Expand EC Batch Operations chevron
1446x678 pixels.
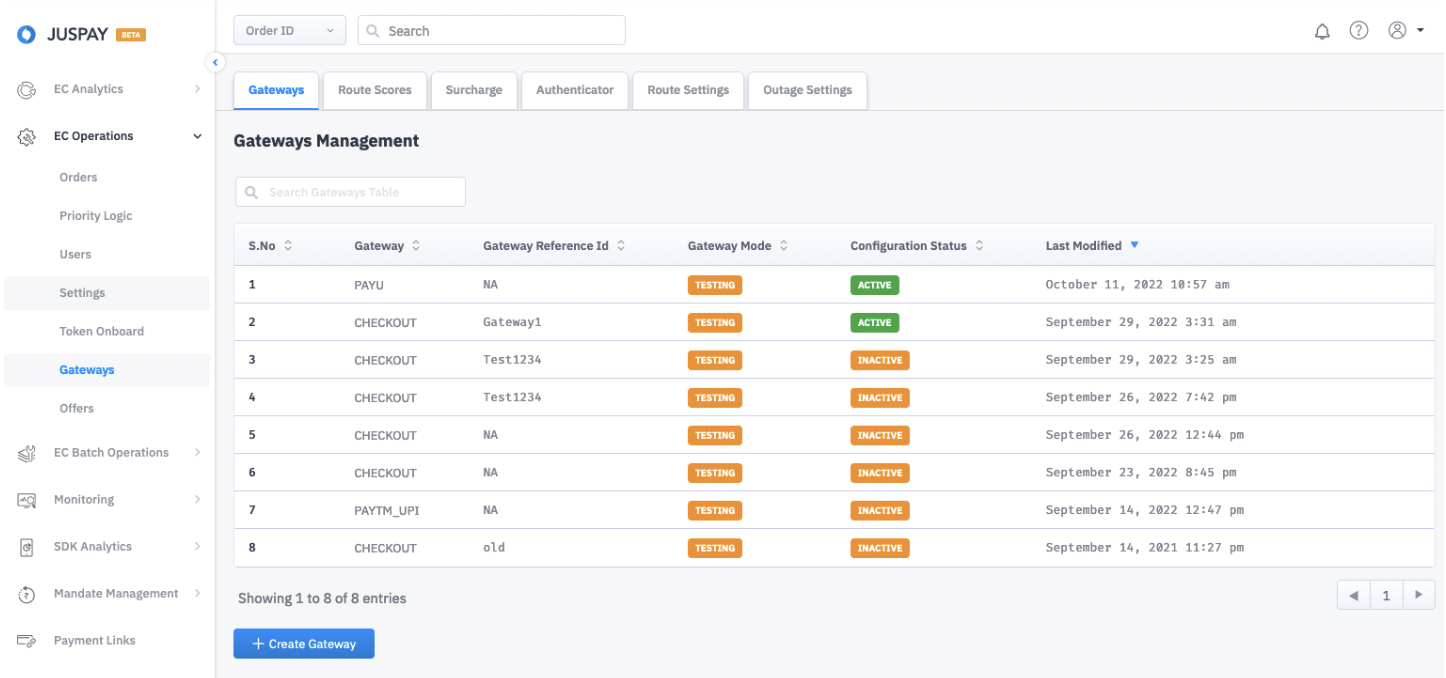pyautogui.click(x=197, y=452)
